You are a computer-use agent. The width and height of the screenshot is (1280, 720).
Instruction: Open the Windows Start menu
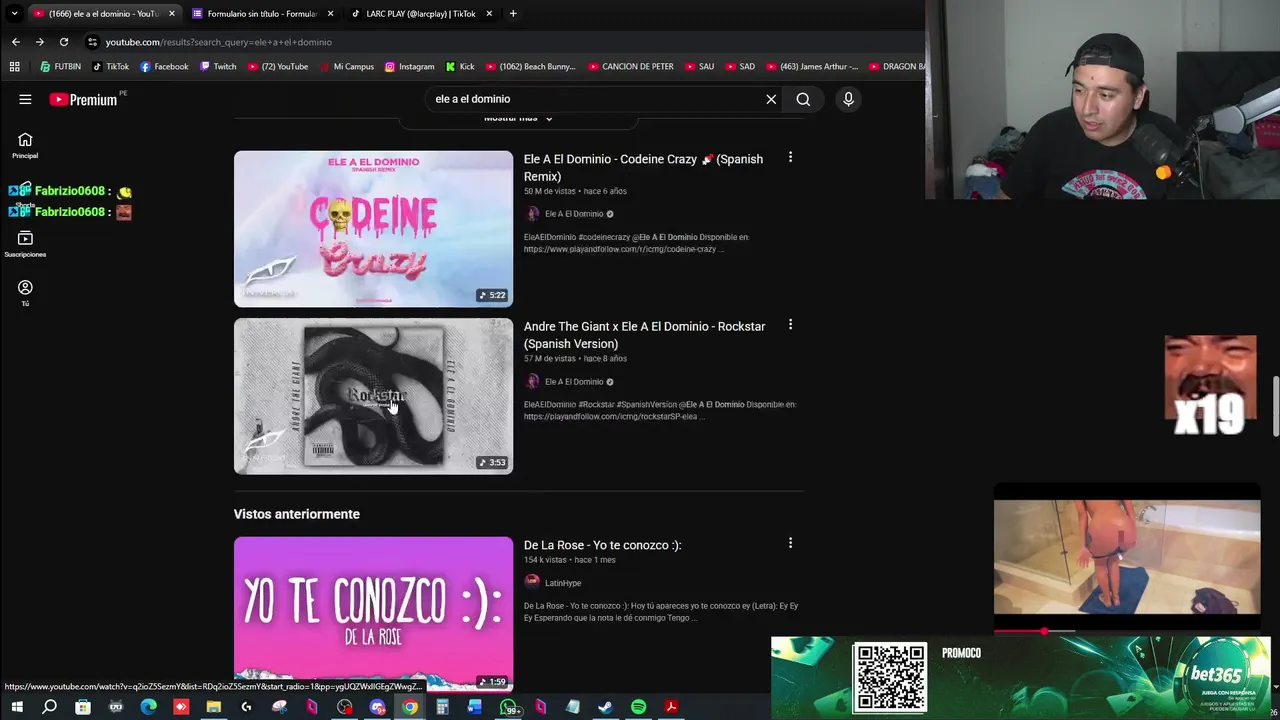pyautogui.click(x=17, y=707)
